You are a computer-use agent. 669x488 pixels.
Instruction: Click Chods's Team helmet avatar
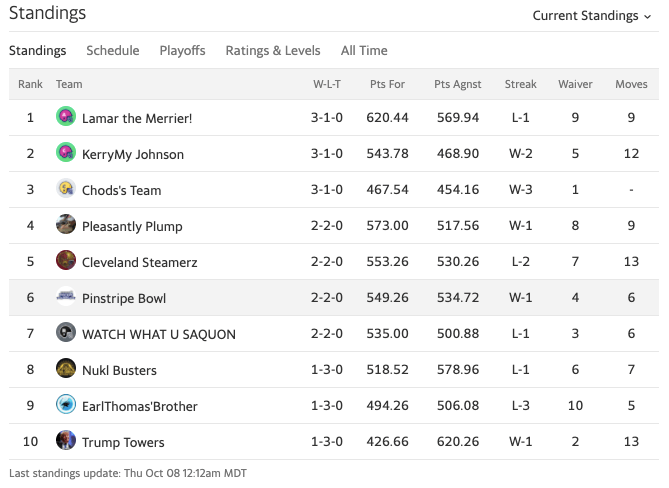pyautogui.click(x=66, y=189)
